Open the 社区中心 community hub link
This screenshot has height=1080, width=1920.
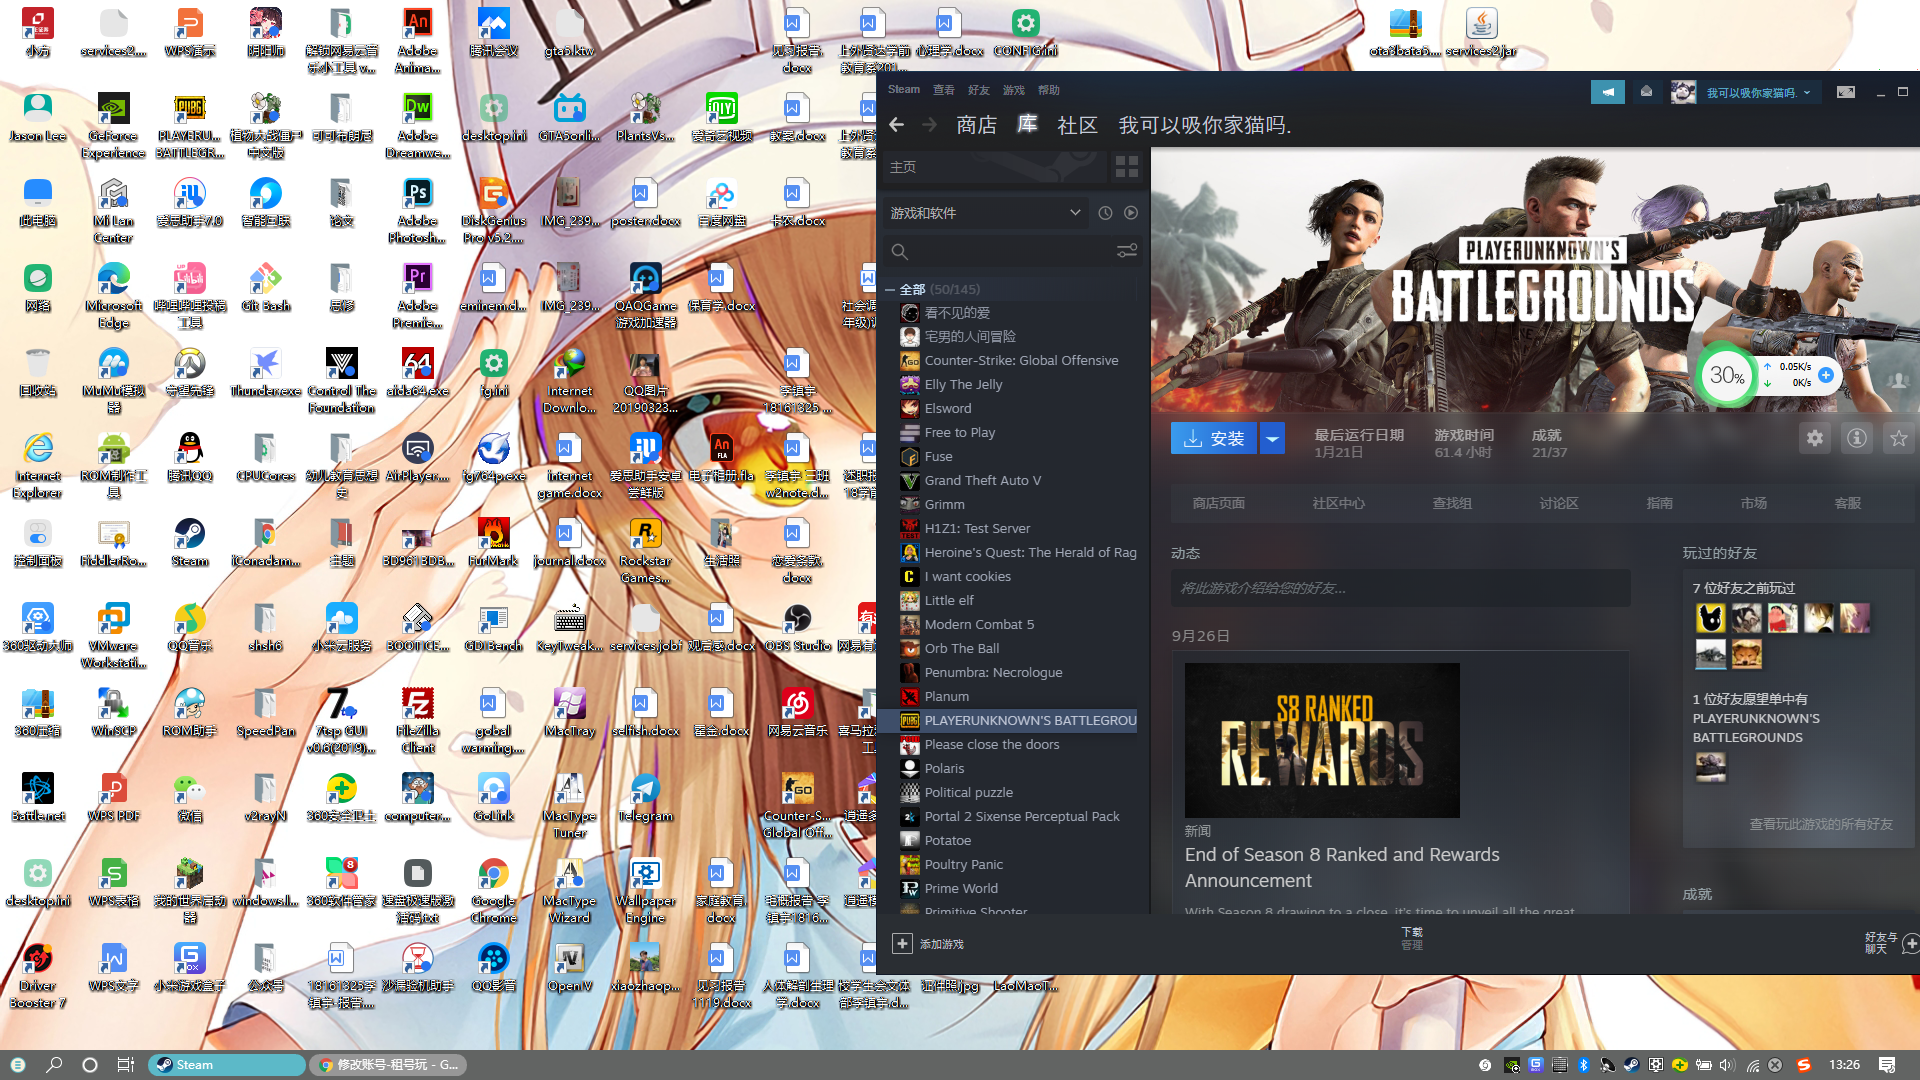click(x=1338, y=503)
